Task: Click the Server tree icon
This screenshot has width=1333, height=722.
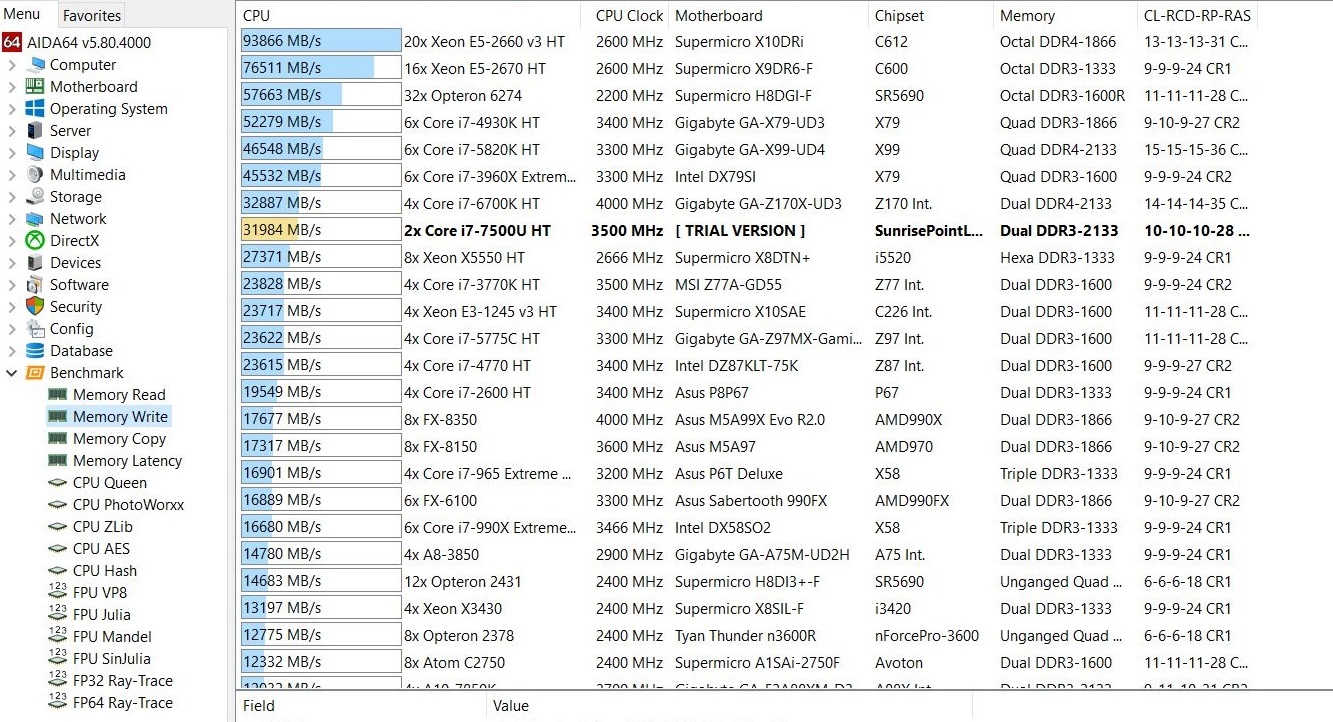Action: pos(35,131)
